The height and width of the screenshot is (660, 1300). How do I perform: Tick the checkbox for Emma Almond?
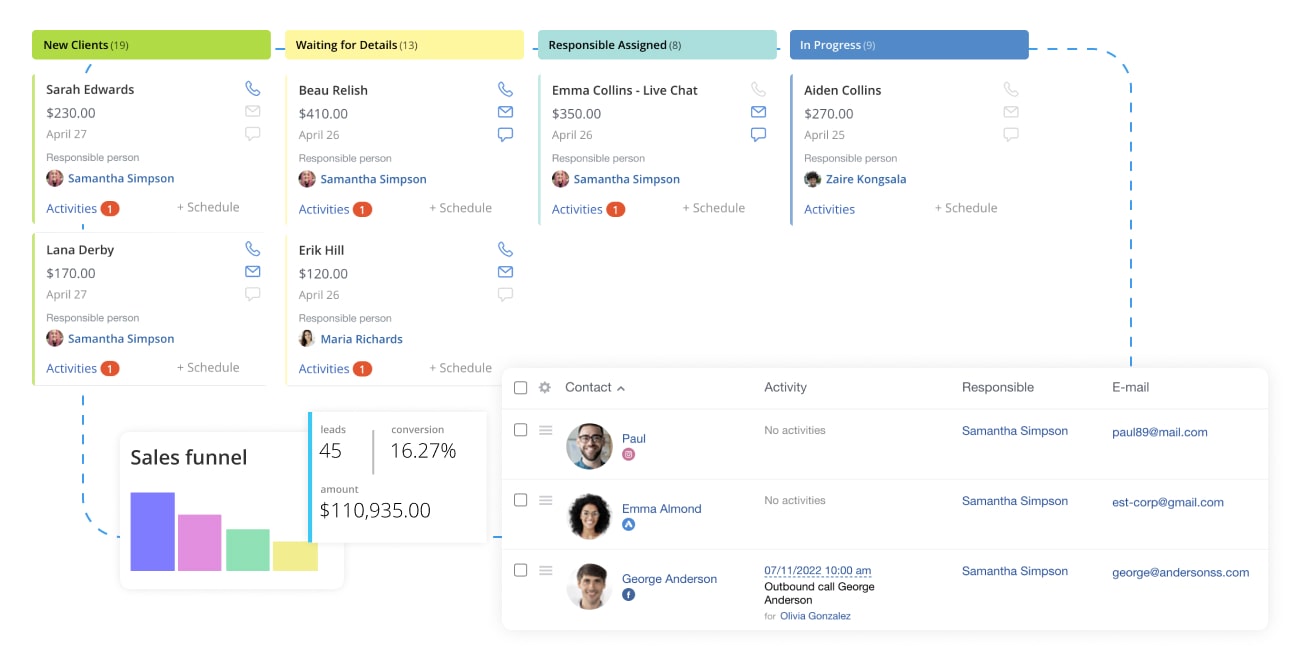click(x=520, y=500)
